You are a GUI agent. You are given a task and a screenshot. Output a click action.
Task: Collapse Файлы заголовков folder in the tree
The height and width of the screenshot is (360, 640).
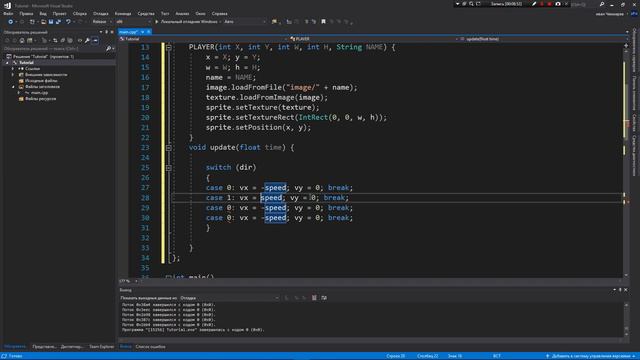13,87
